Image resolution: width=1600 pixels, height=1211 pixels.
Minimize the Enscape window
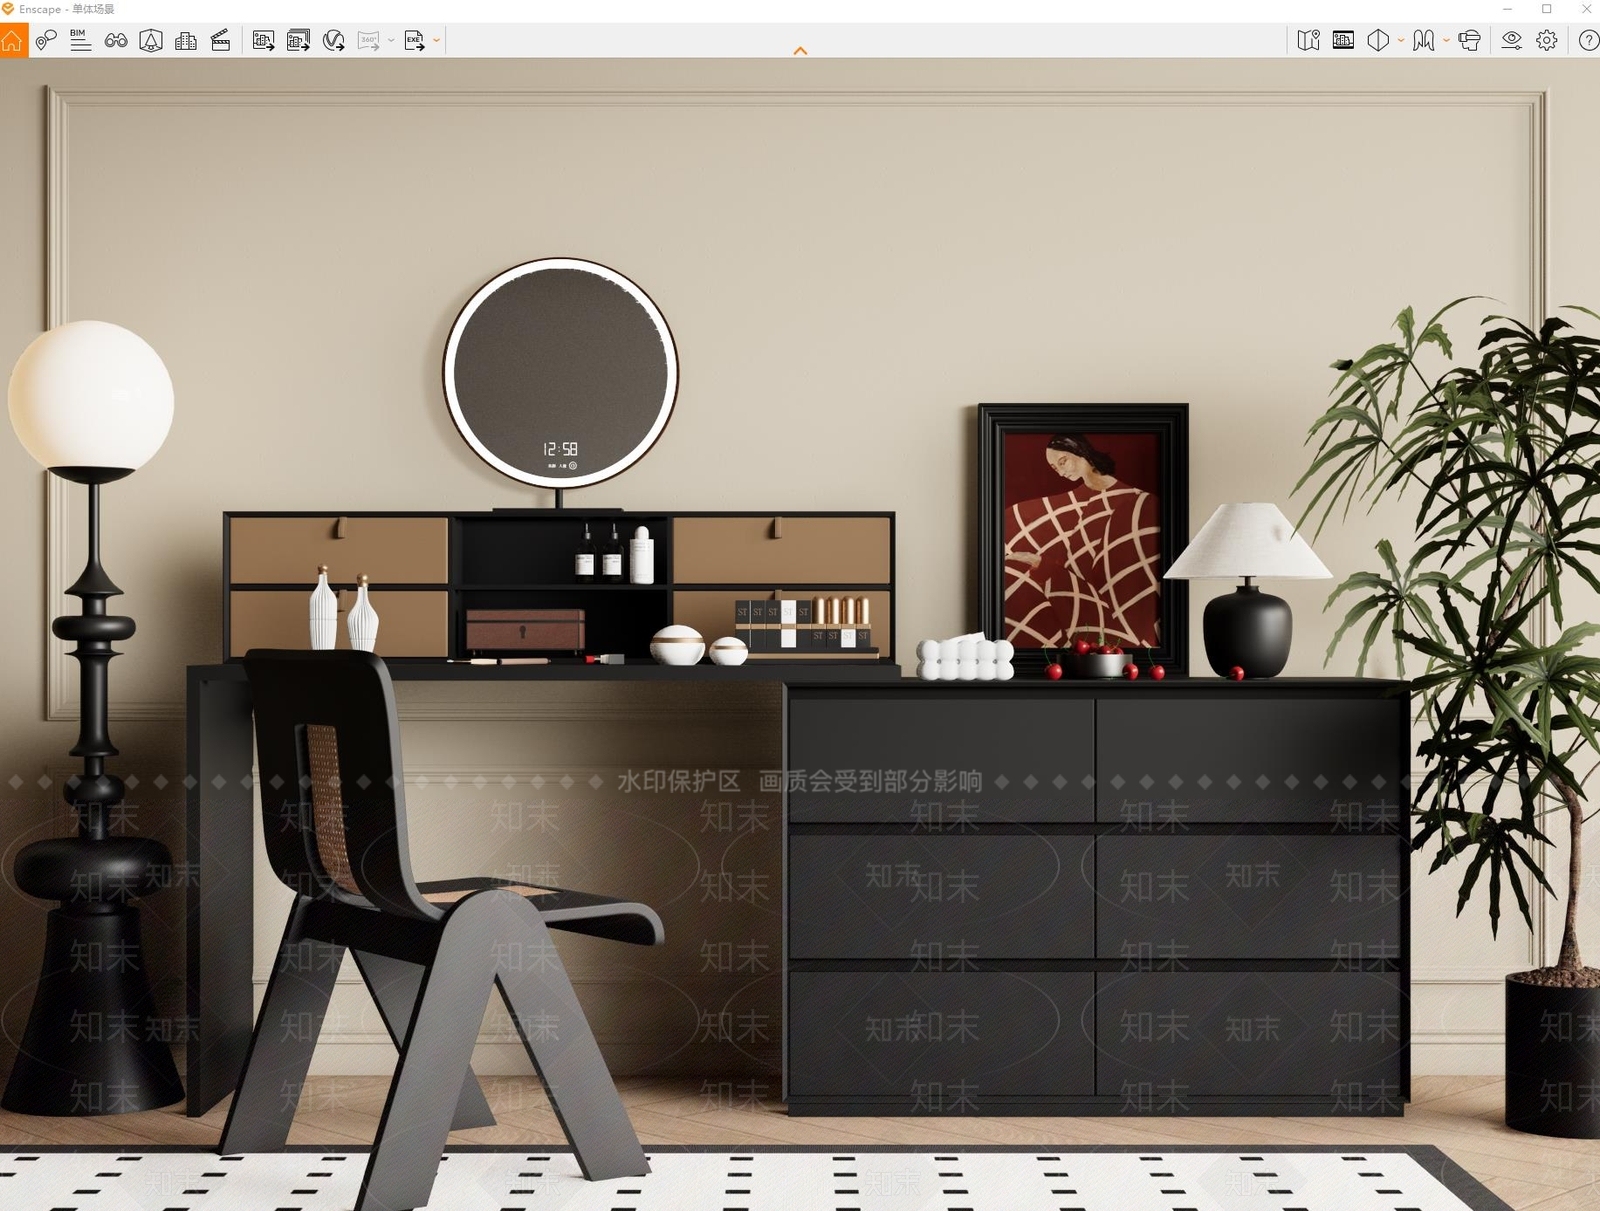click(x=1507, y=9)
